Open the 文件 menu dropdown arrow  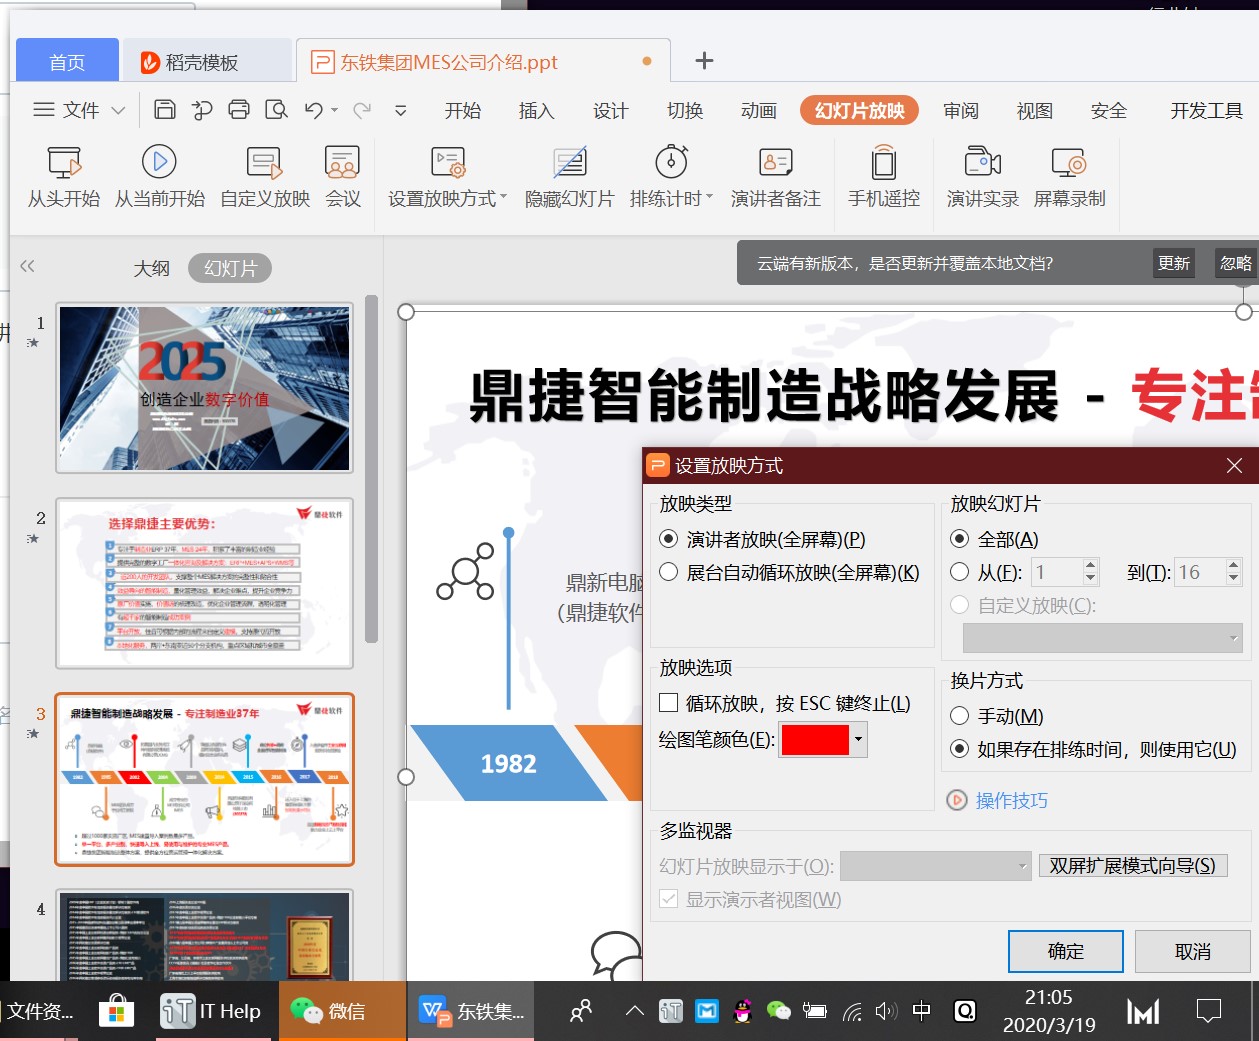118,110
